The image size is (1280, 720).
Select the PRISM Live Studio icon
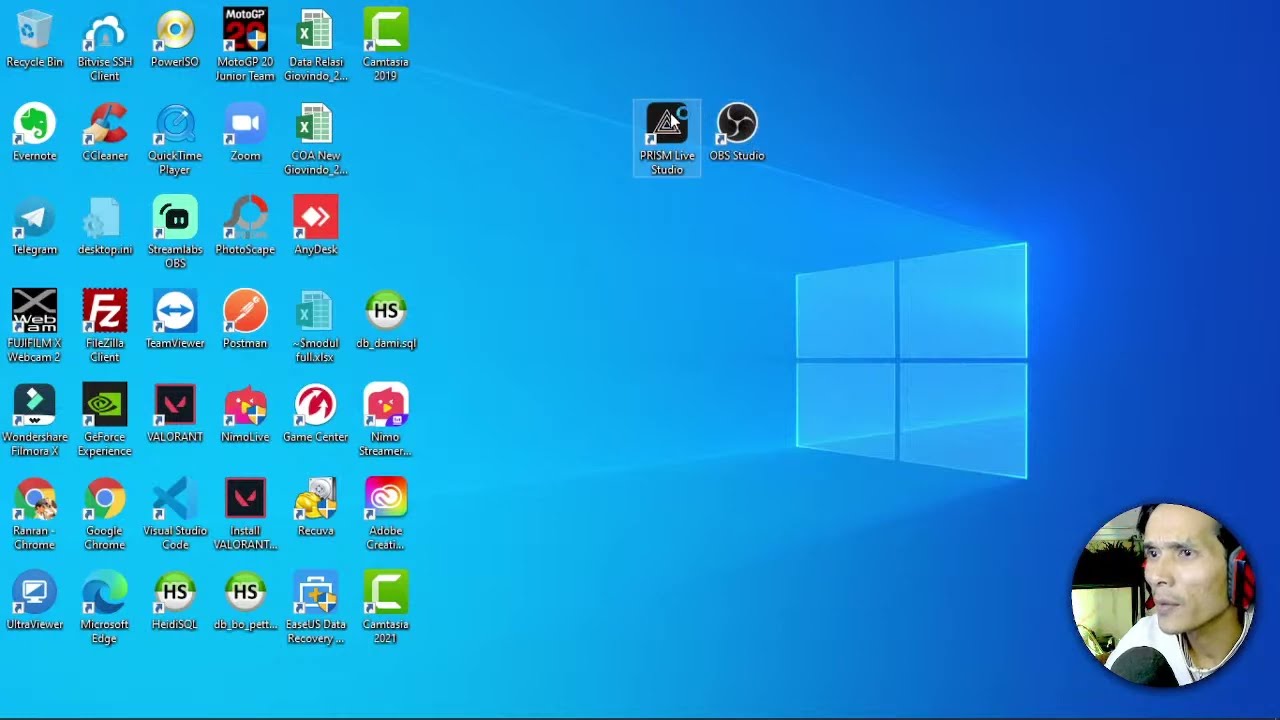click(667, 140)
